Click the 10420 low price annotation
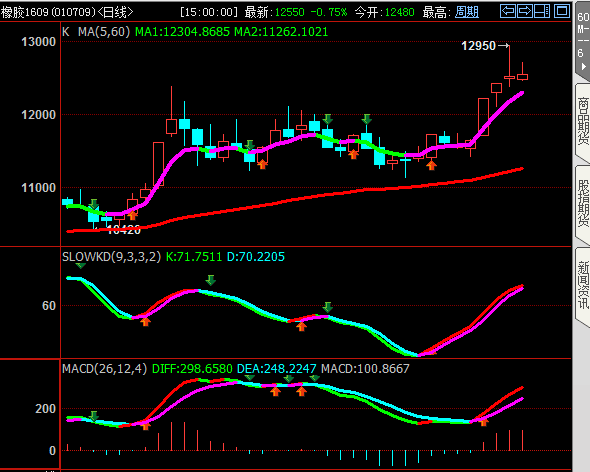 point(123,229)
